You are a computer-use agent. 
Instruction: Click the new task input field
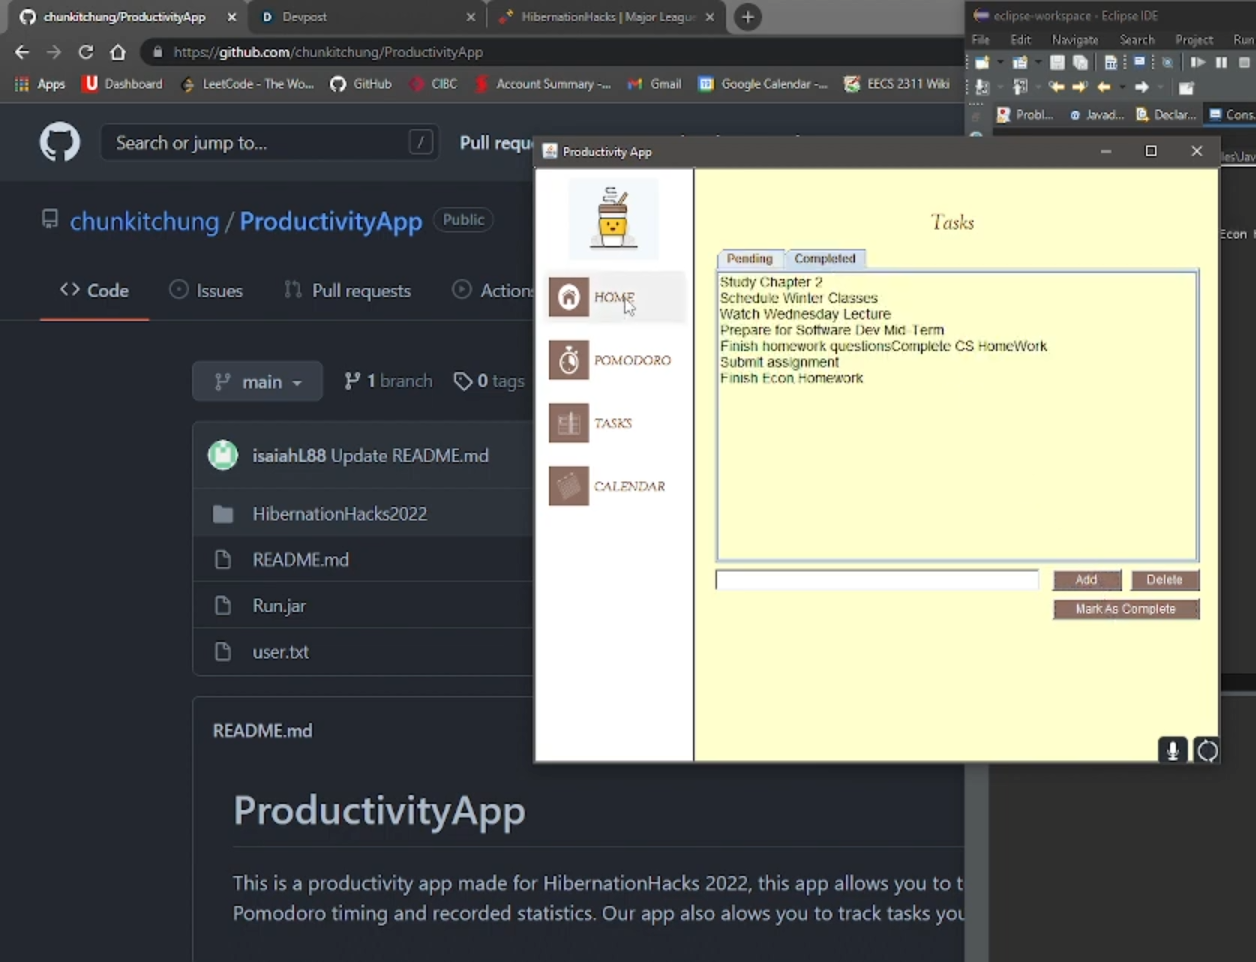pyautogui.click(x=876, y=579)
